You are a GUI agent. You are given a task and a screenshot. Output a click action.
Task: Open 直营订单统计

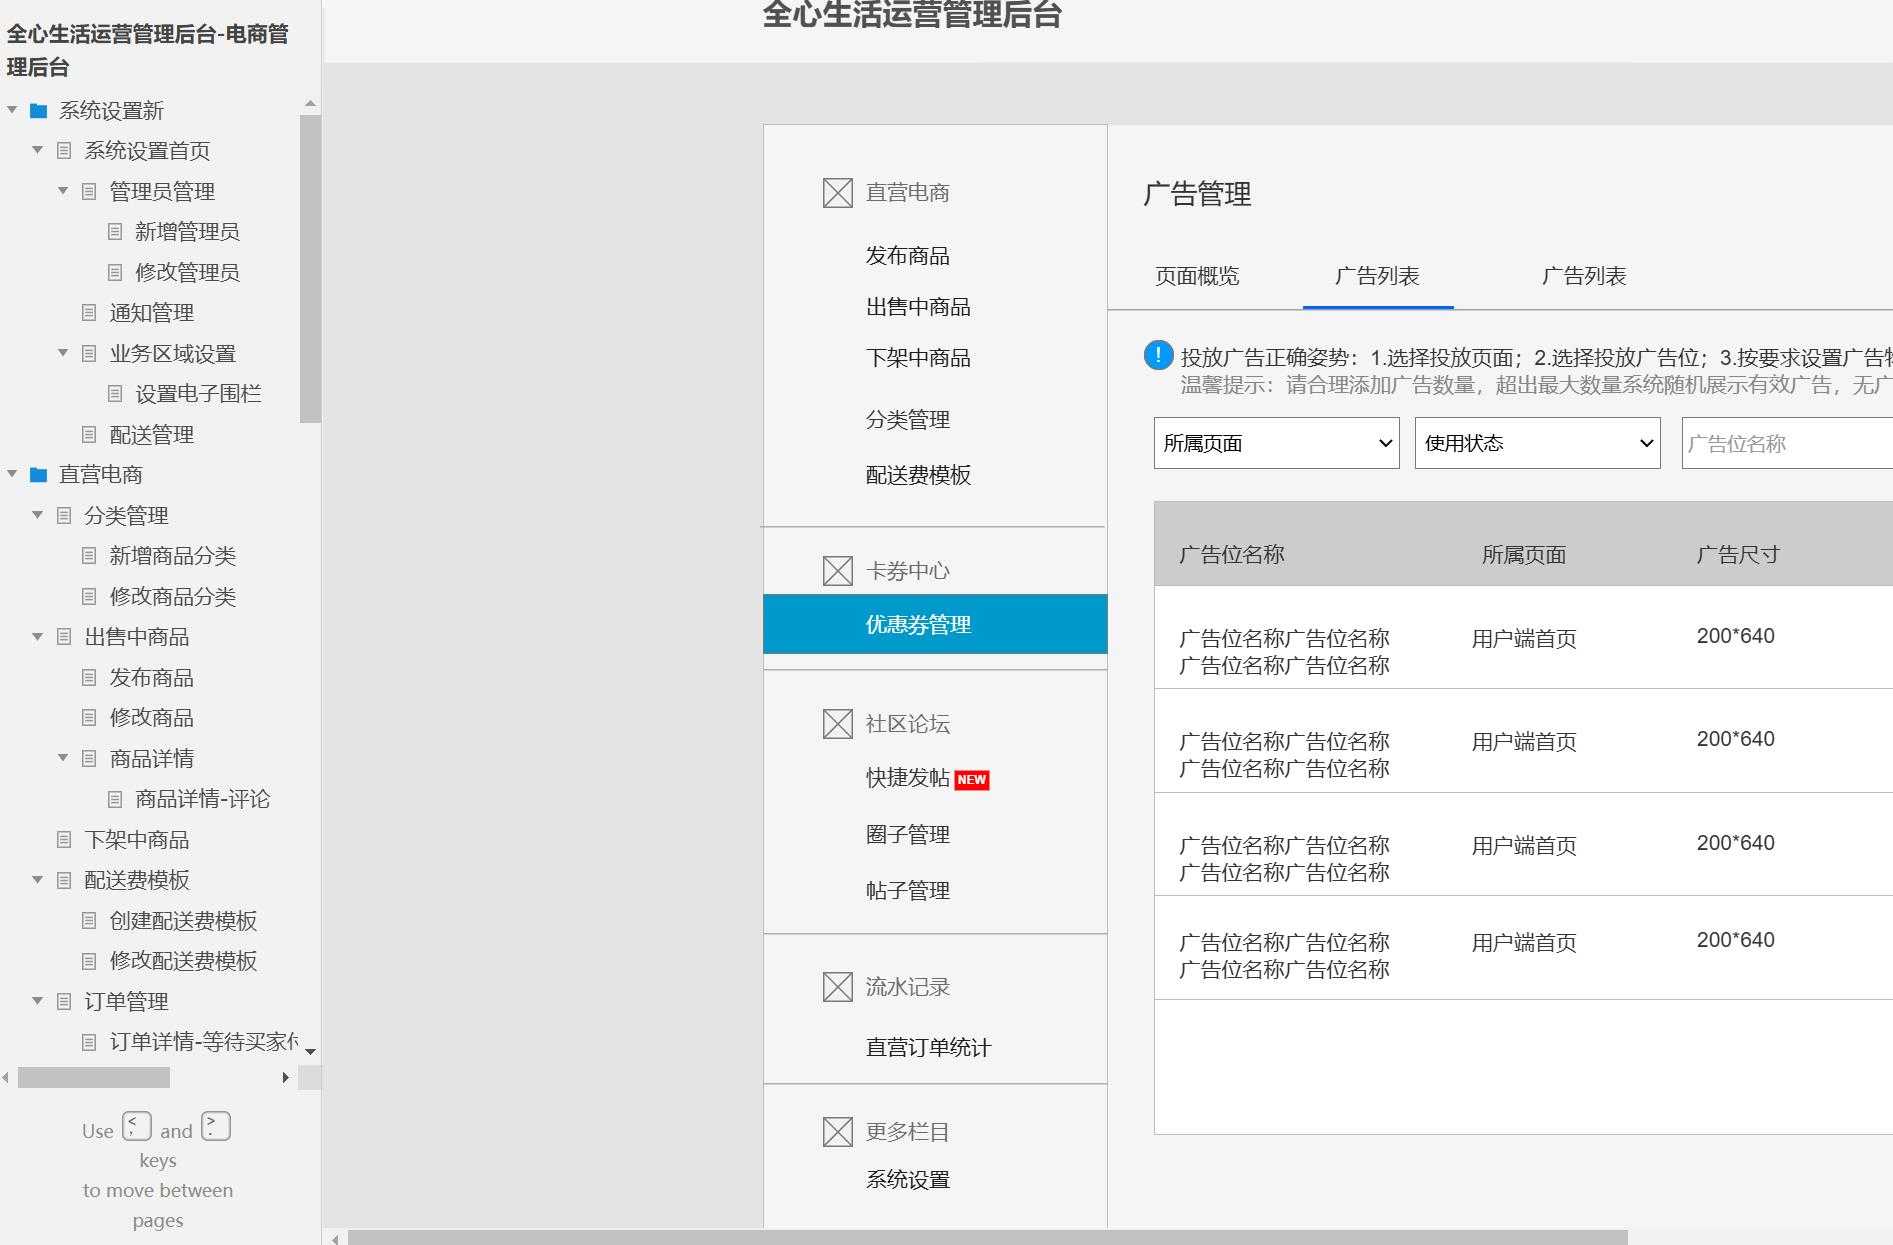tap(927, 1048)
